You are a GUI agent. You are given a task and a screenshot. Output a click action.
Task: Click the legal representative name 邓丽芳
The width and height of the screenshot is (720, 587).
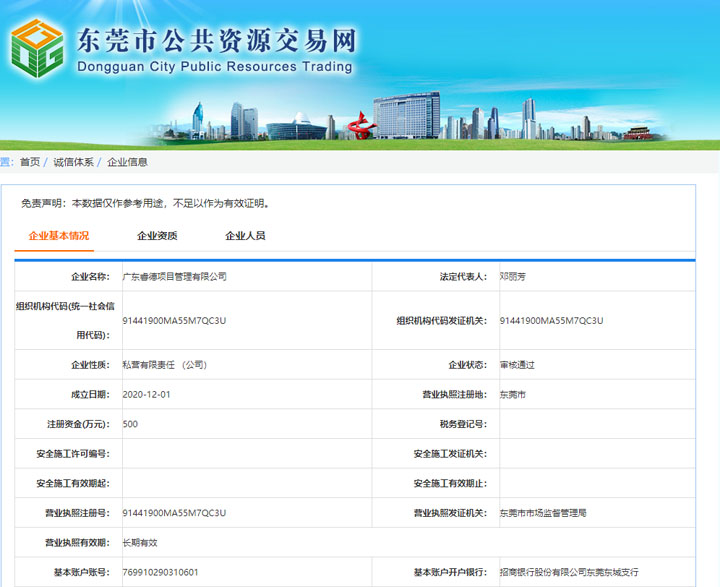(514, 276)
